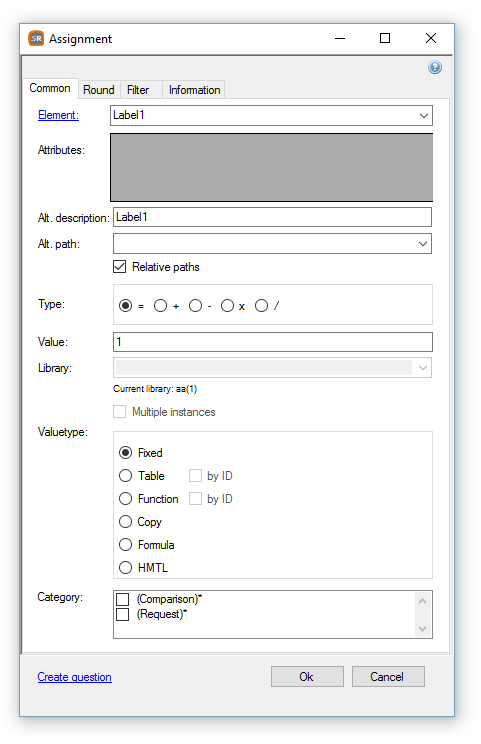The width and height of the screenshot is (481, 744).
Task: Open the Filter tab
Action: pyautogui.click(x=138, y=90)
